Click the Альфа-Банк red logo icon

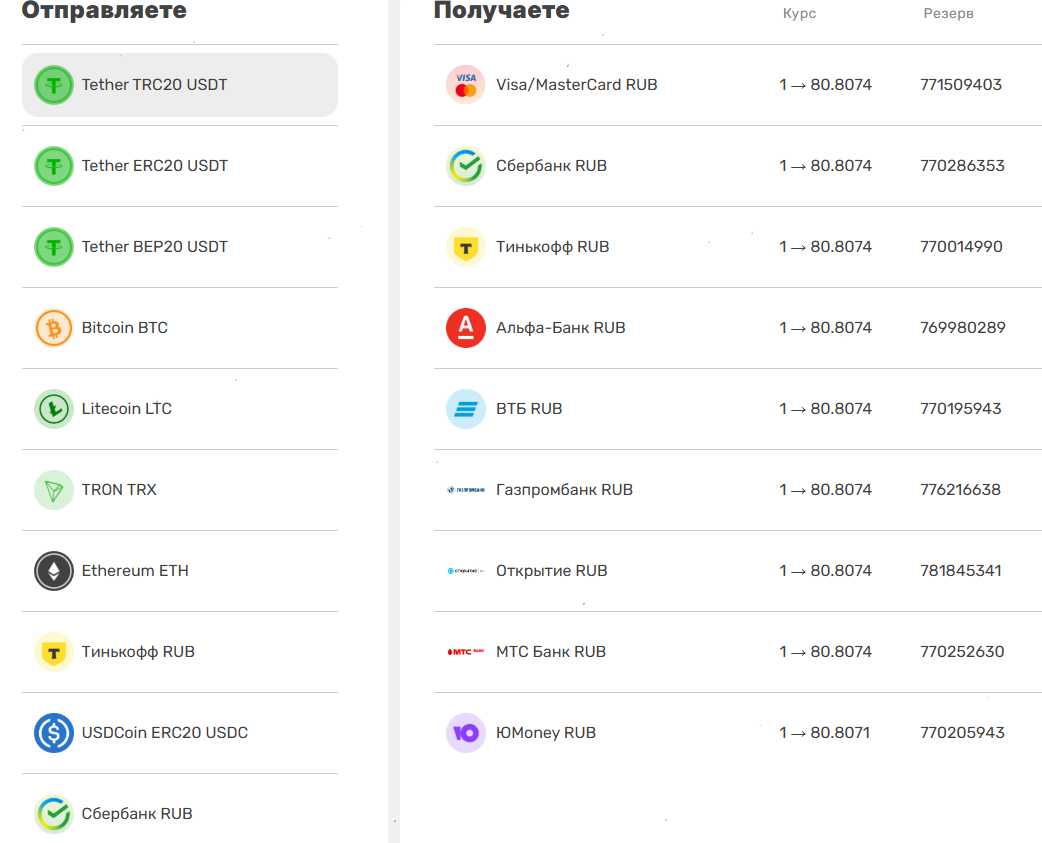[465, 328]
